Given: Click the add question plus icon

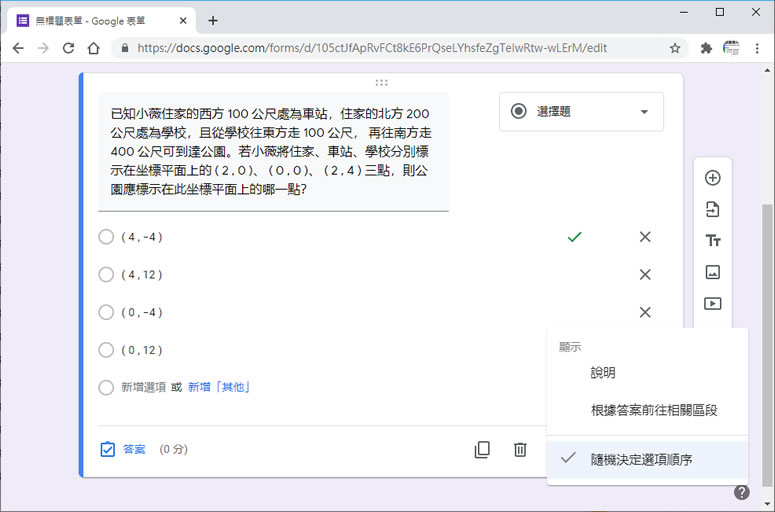Looking at the screenshot, I should [x=713, y=178].
